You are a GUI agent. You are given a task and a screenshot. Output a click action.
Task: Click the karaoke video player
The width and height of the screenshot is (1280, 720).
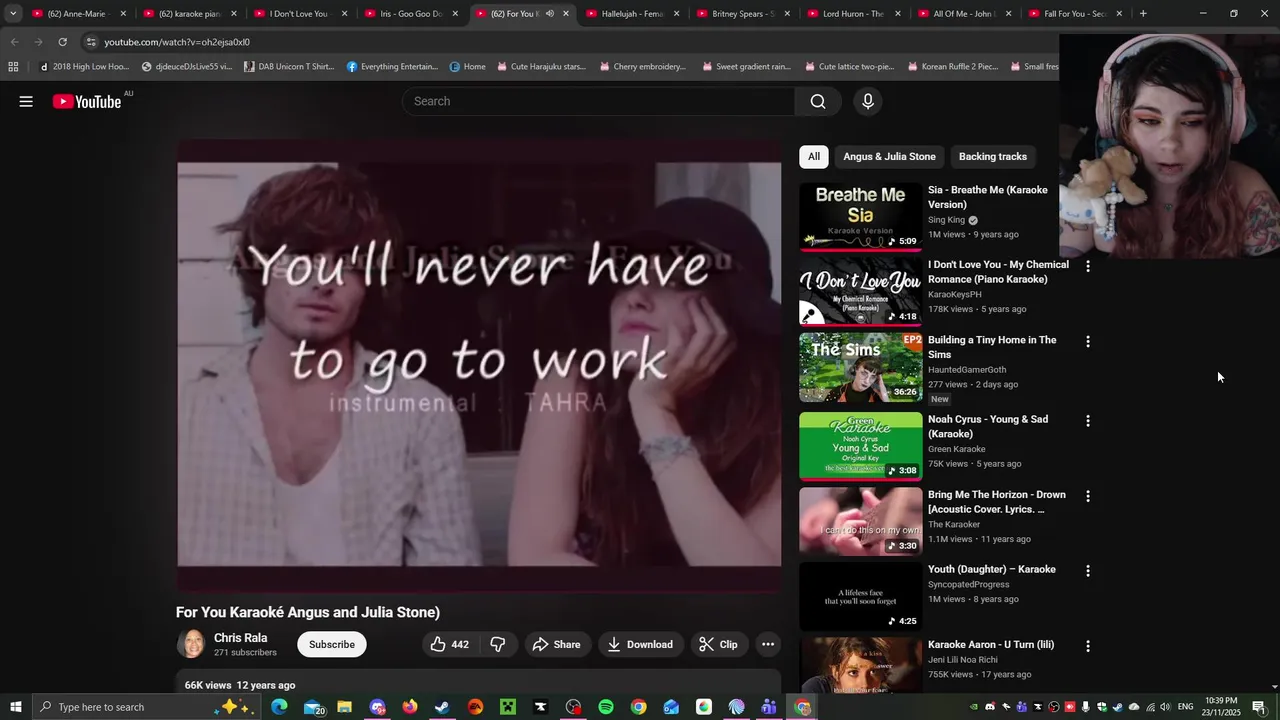coord(479,365)
